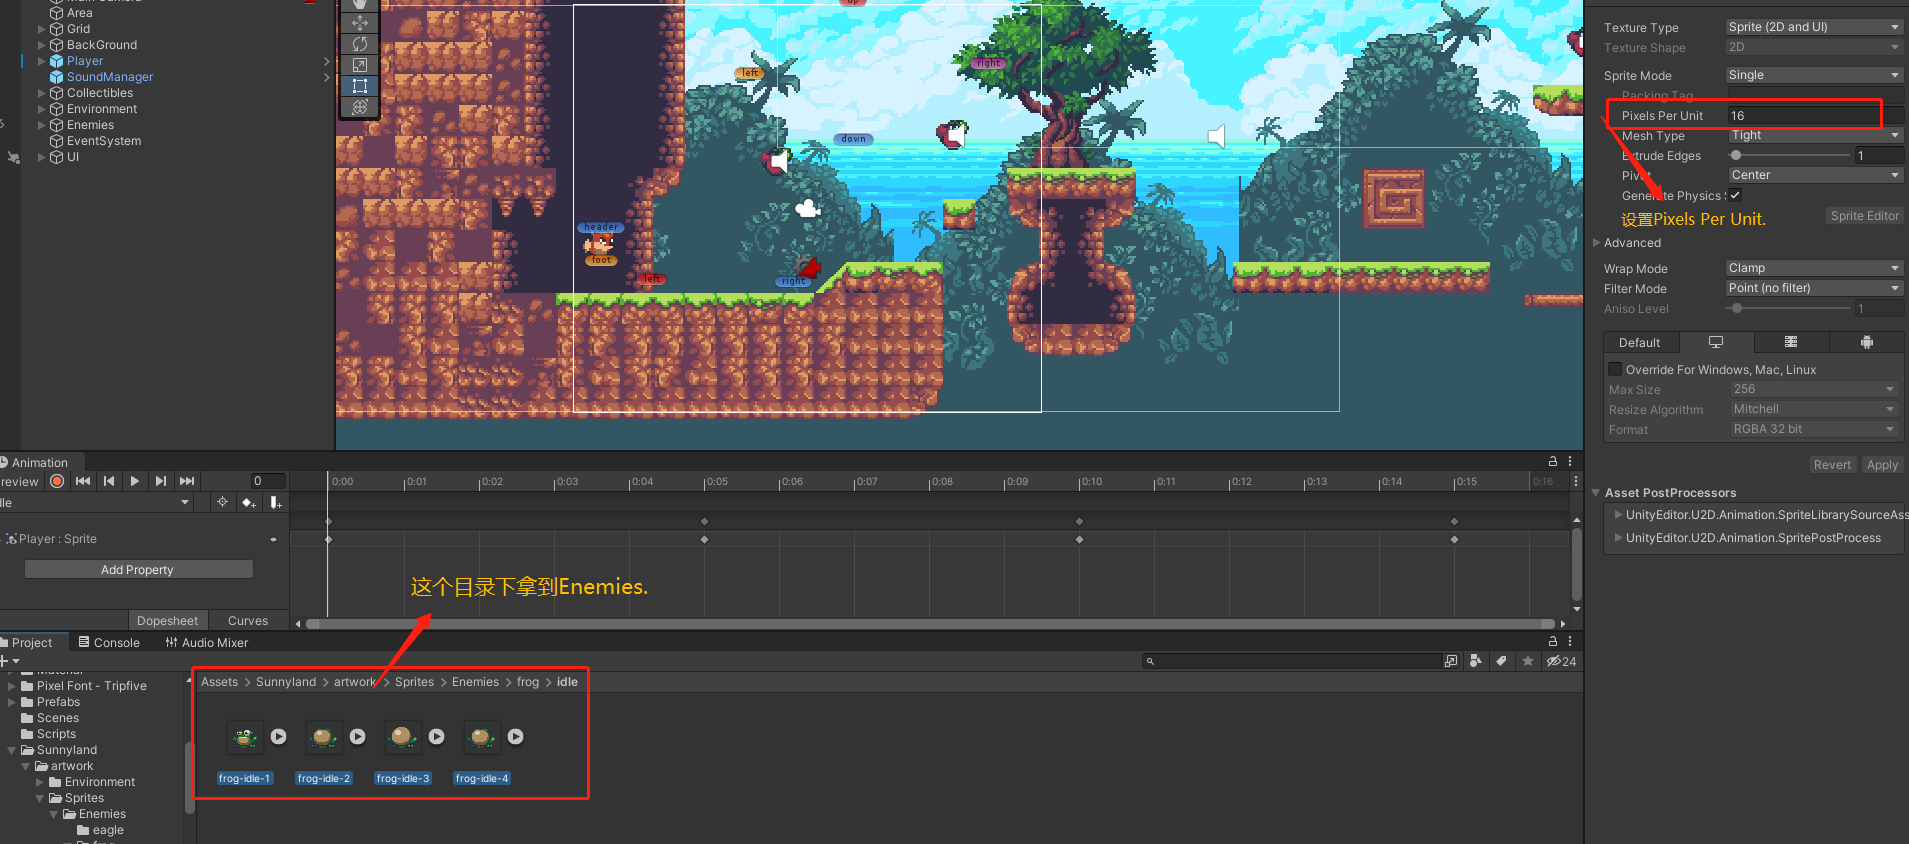The image size is (1909, 844).
Task: Jump to first animation keyframe
Action: click(x=83, y=482)
